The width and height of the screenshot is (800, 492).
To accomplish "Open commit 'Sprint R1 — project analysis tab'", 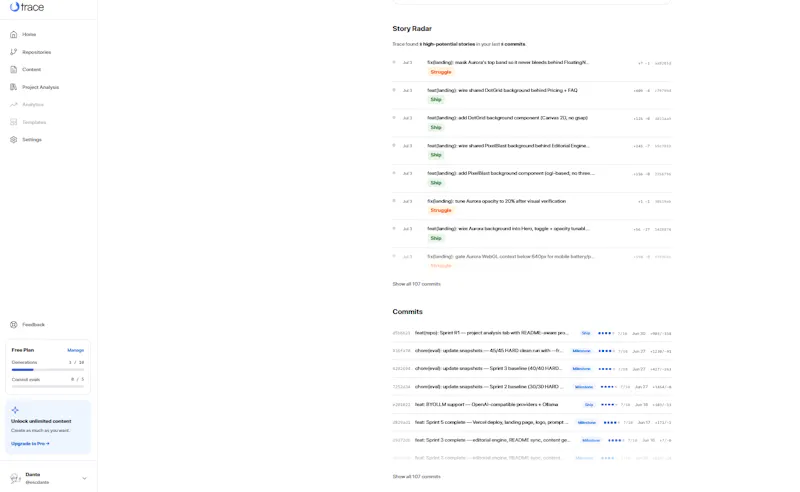I will 532,333.
